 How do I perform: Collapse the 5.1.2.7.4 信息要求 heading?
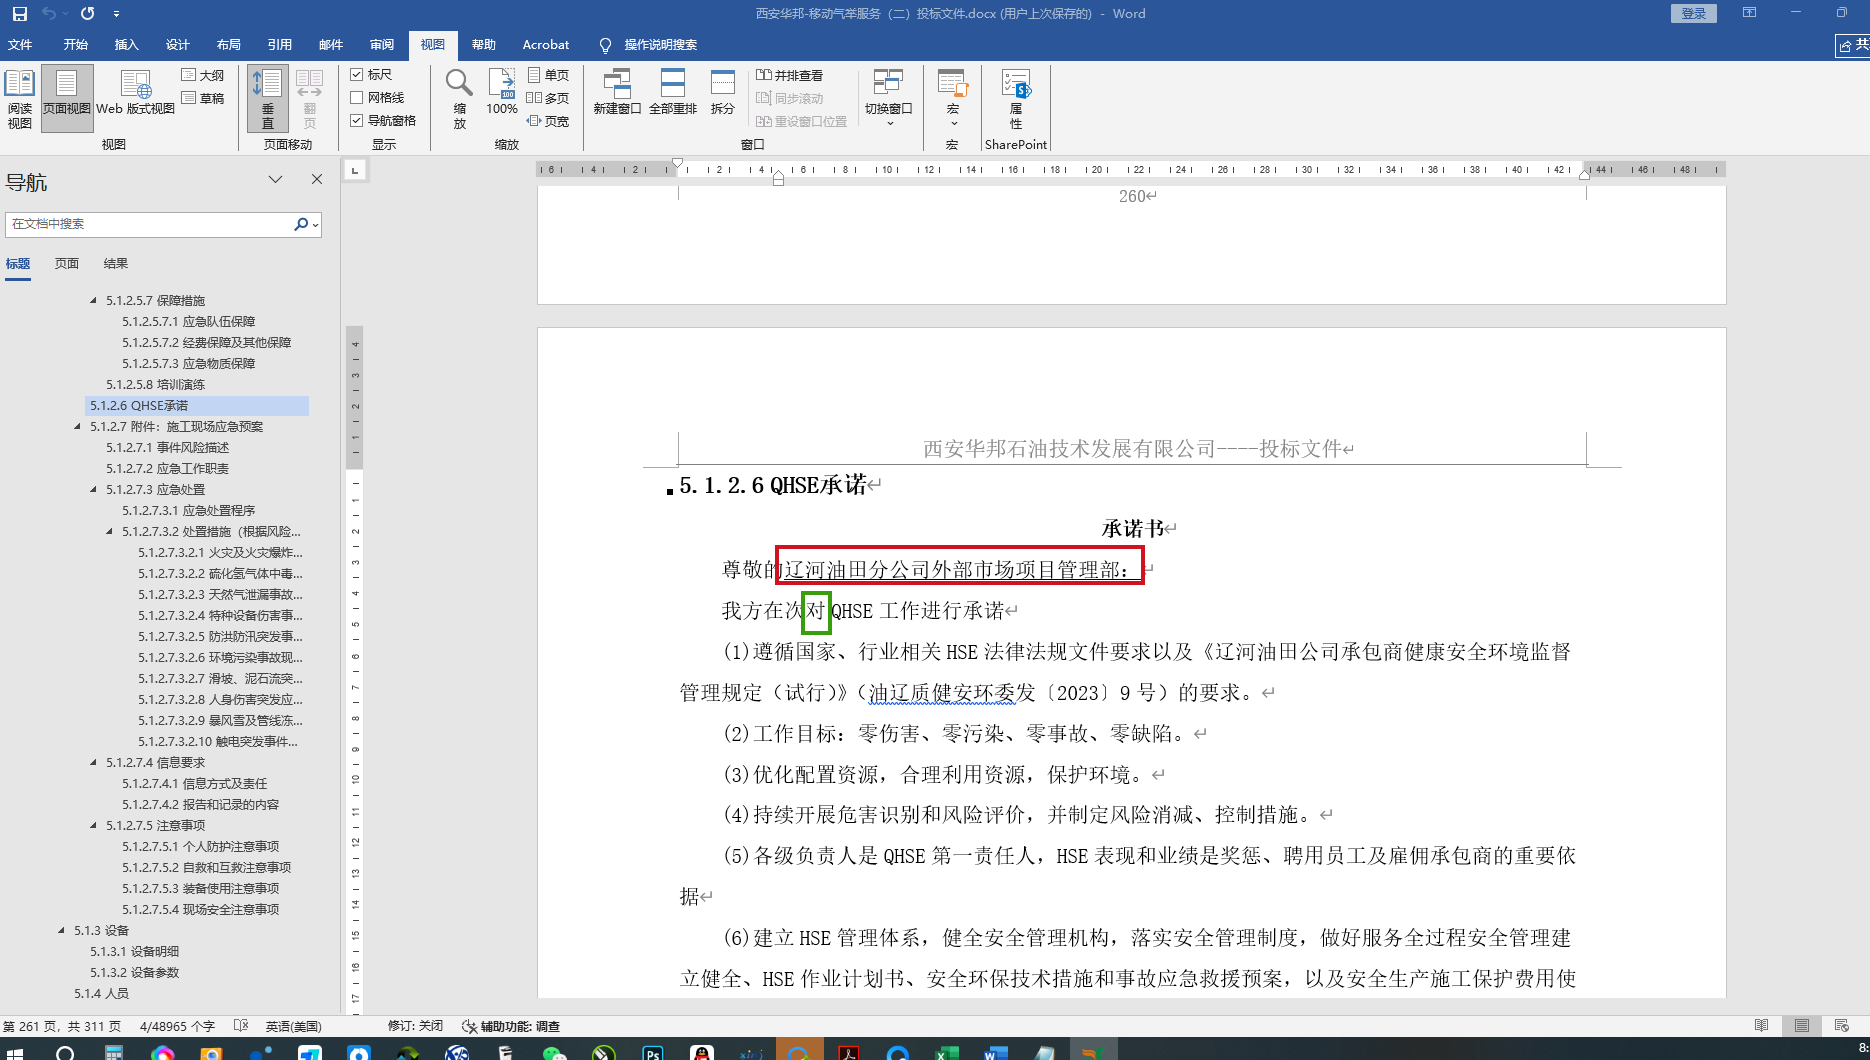[x=94, y=762]
